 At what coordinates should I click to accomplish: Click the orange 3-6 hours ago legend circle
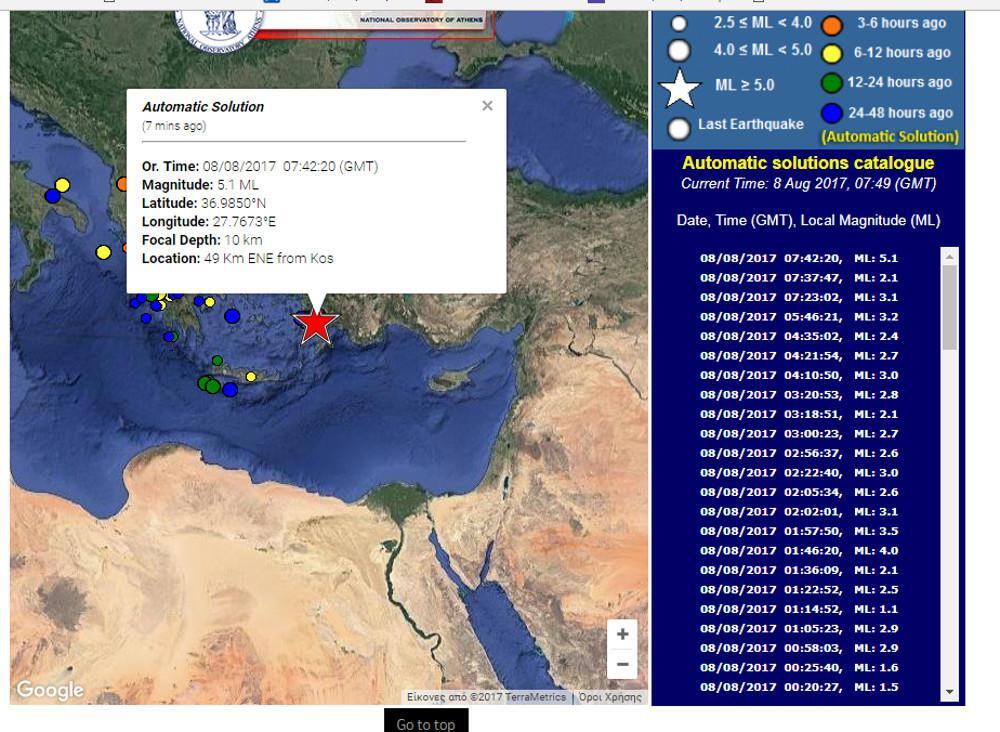[x=831, y=25]
